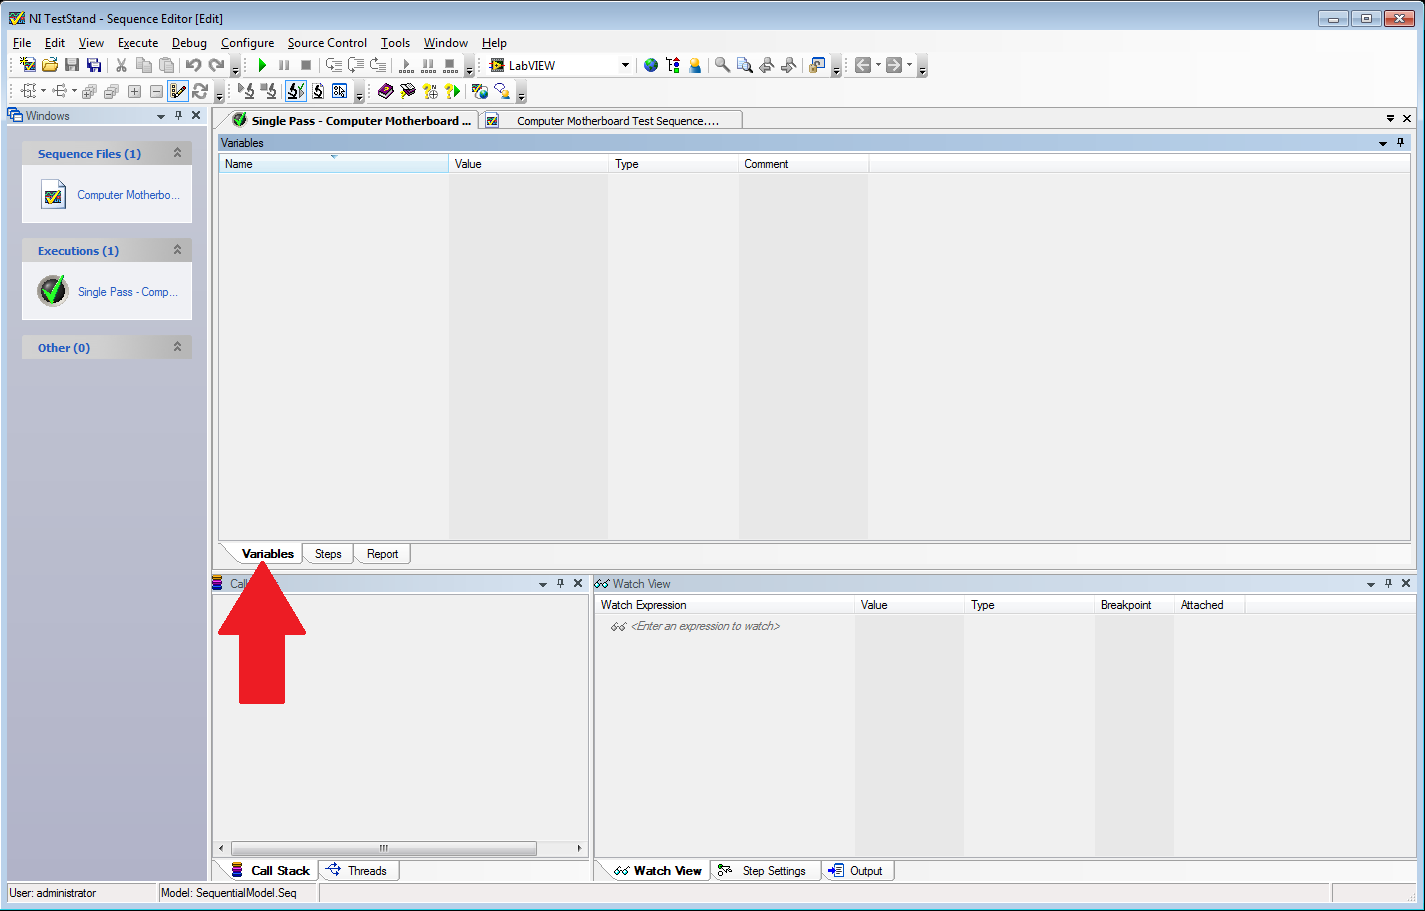Open the globe Station Globals icon
1425x911 pixels.
[651, 65]
